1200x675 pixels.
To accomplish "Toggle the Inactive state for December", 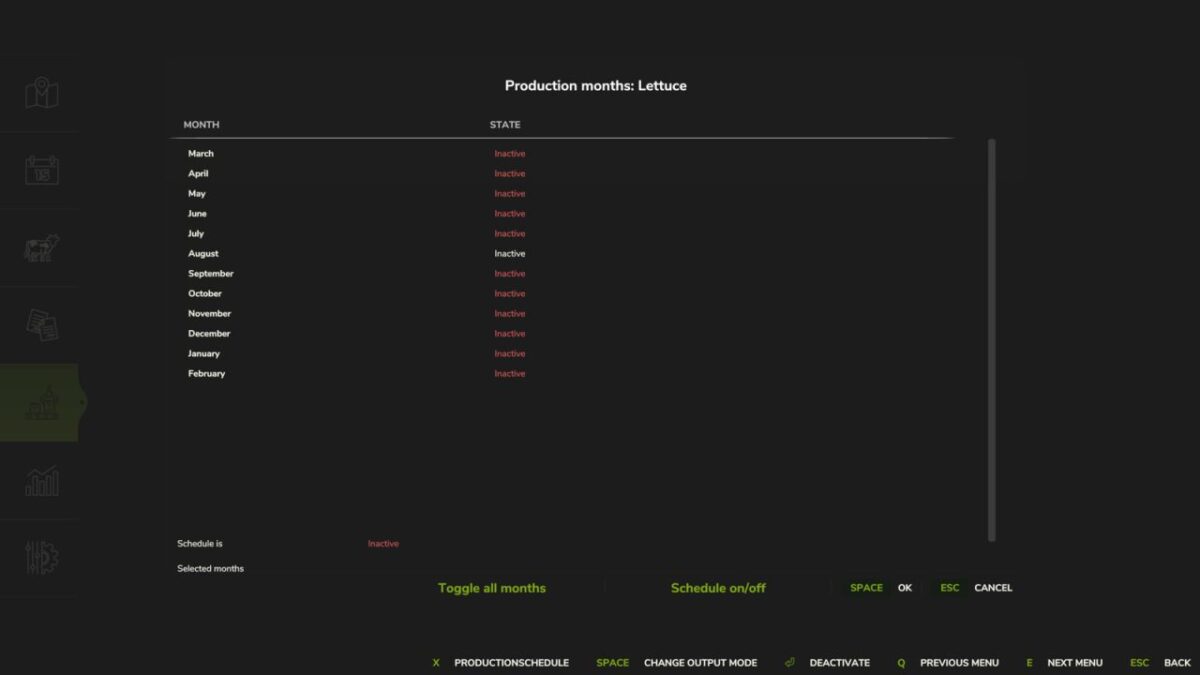I will coord(509,333).
